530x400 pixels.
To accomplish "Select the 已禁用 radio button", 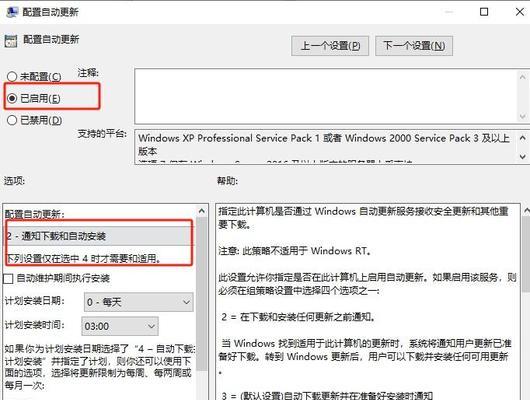I will pyautogui.click(x=12, y=120).
